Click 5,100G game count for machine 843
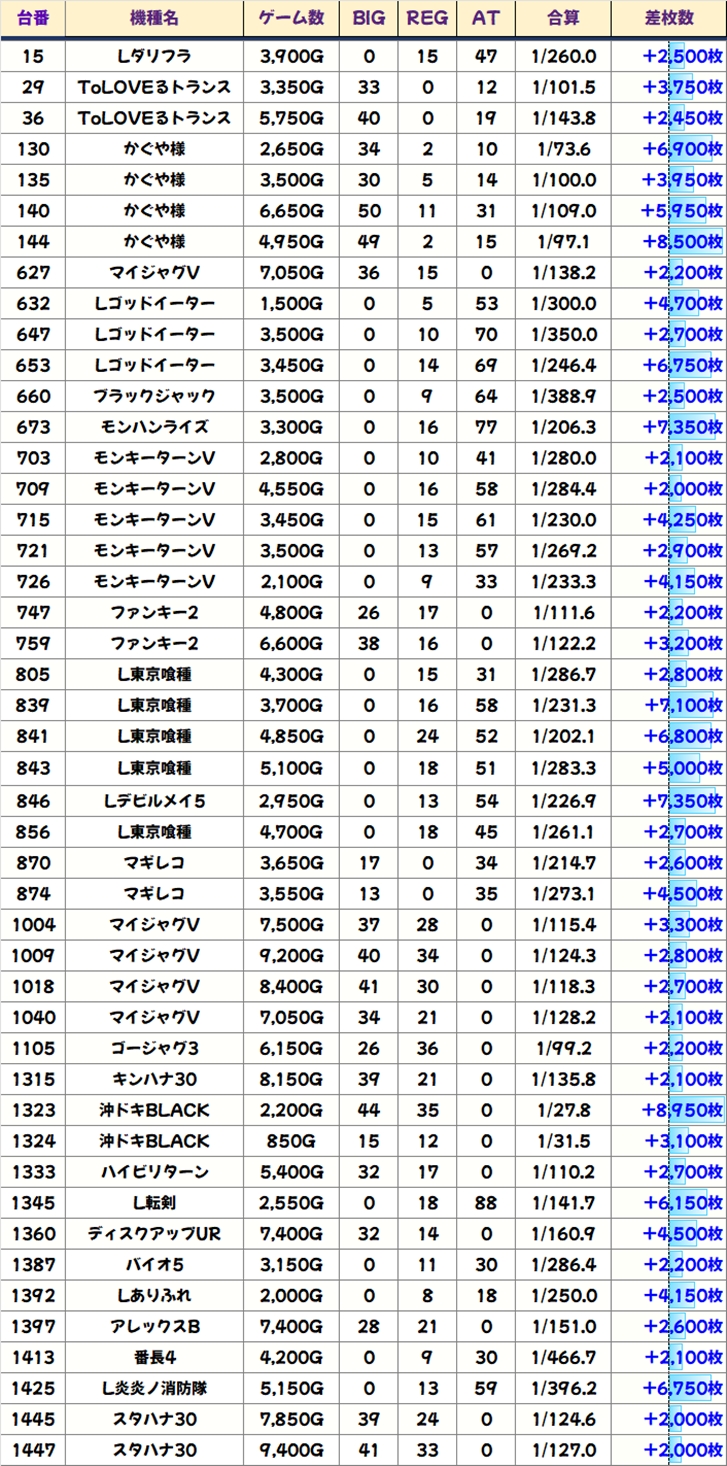Image resolution: width=727 pixels, height=1466 pixels. [x=291, y=768]
